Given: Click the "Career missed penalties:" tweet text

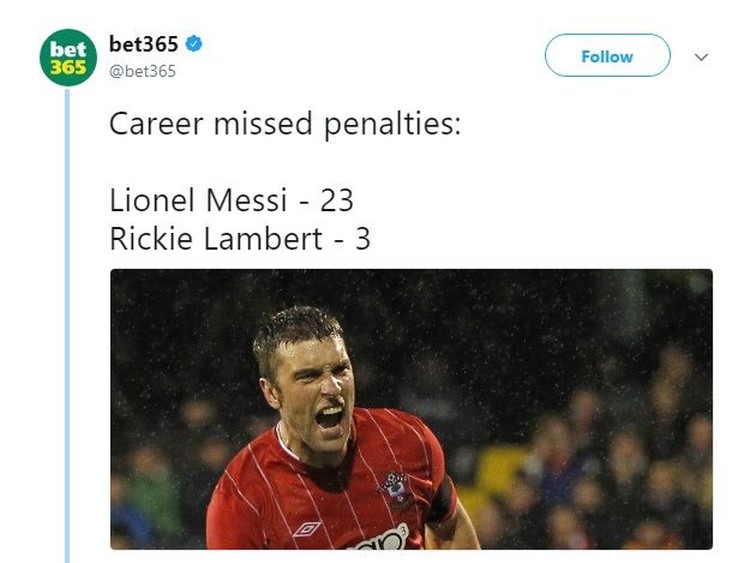Looking at the screenshot, I should 285,124.
